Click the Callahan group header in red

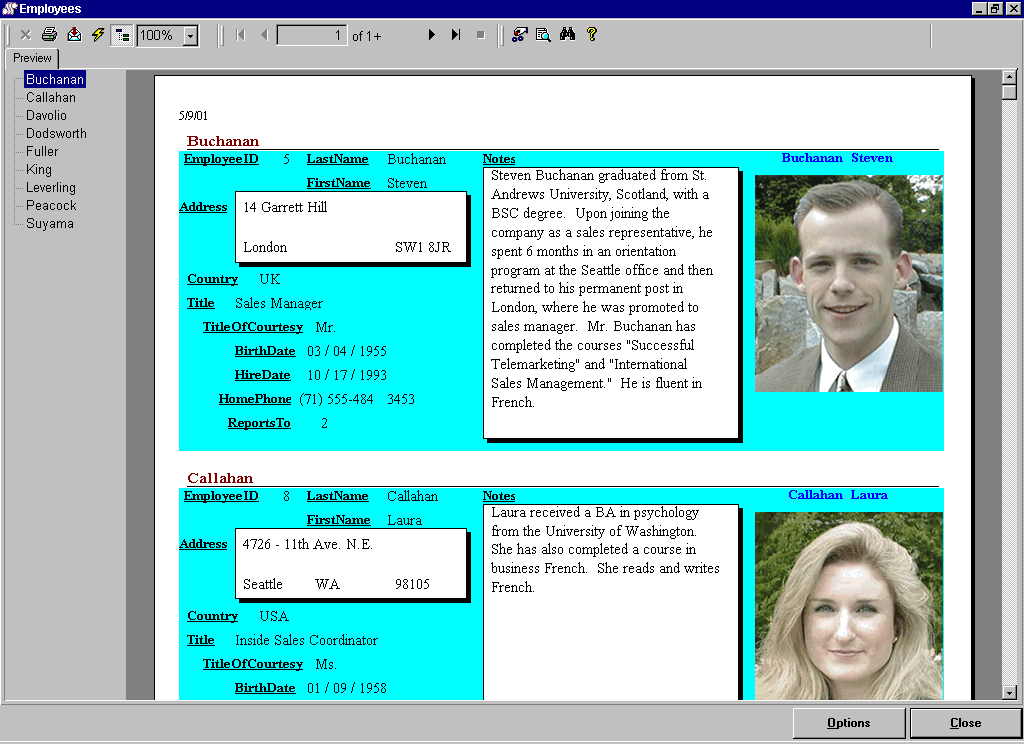tap(220, 478)
